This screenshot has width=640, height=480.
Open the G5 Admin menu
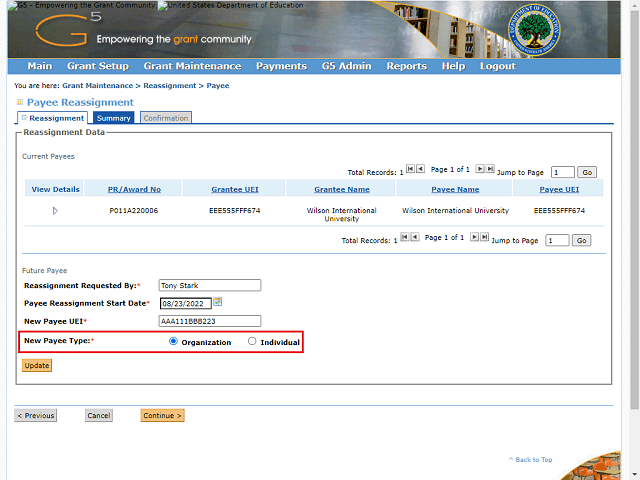[x=347, y=66]
